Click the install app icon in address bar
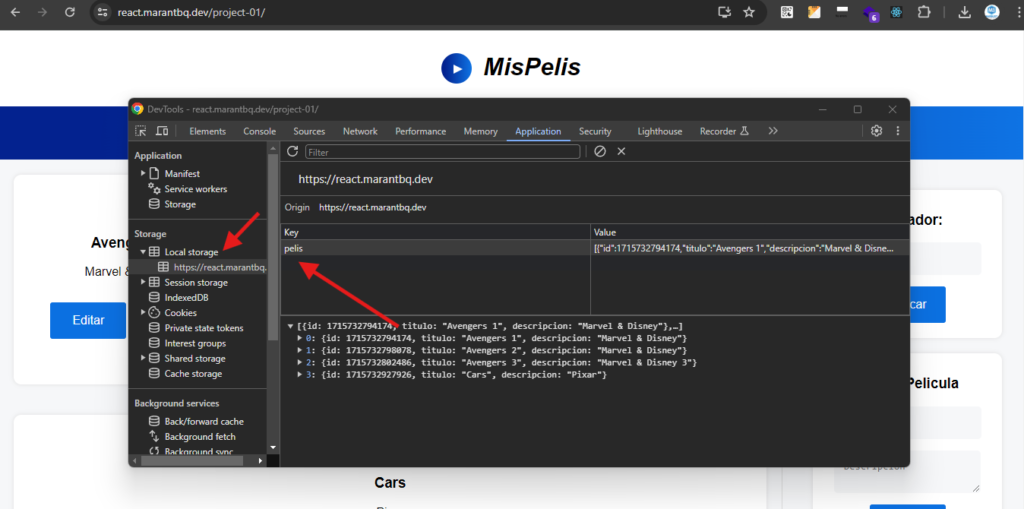This screenshot has width=1024, height=509. coord(724,12)
